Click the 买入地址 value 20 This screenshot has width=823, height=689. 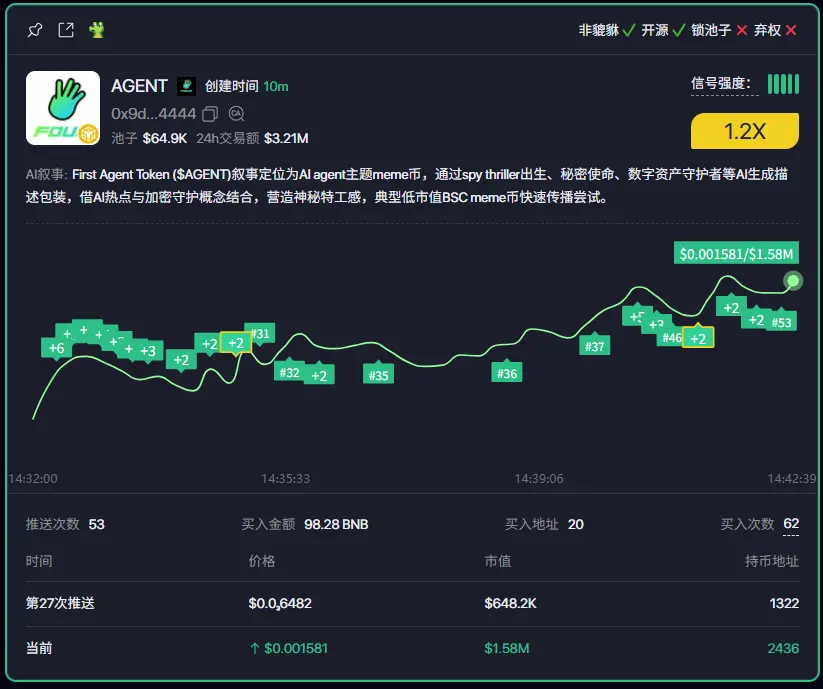576,524
